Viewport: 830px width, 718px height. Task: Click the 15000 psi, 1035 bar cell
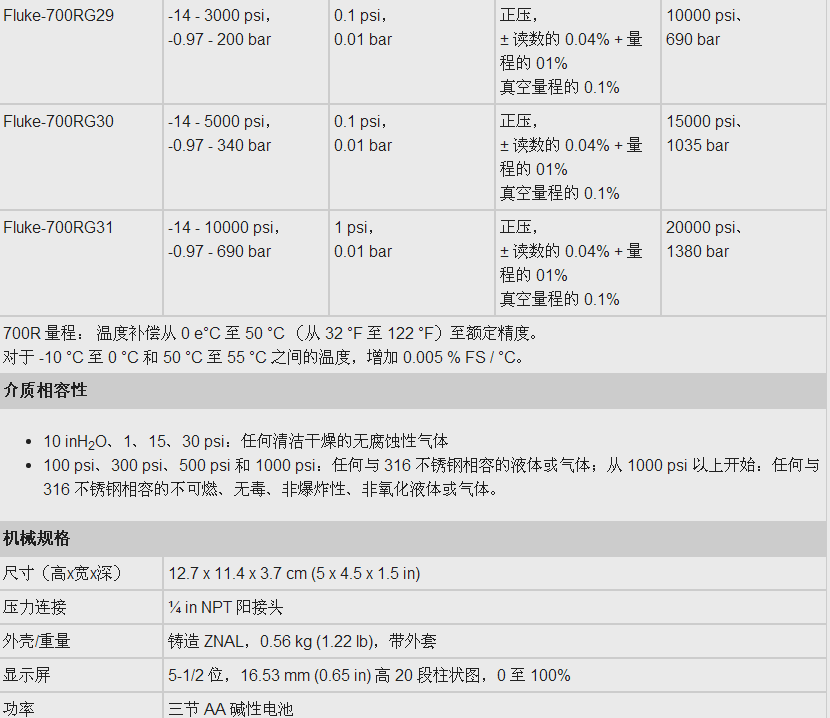point(704,134)
